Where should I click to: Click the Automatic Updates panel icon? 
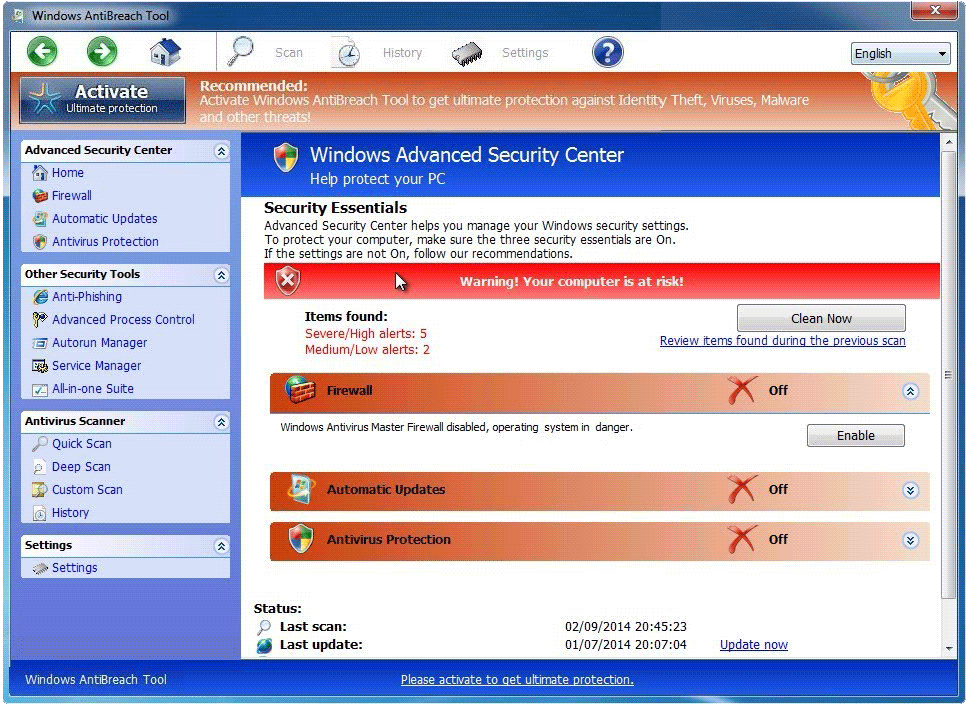pyautogui.click(x=301, y=490)
